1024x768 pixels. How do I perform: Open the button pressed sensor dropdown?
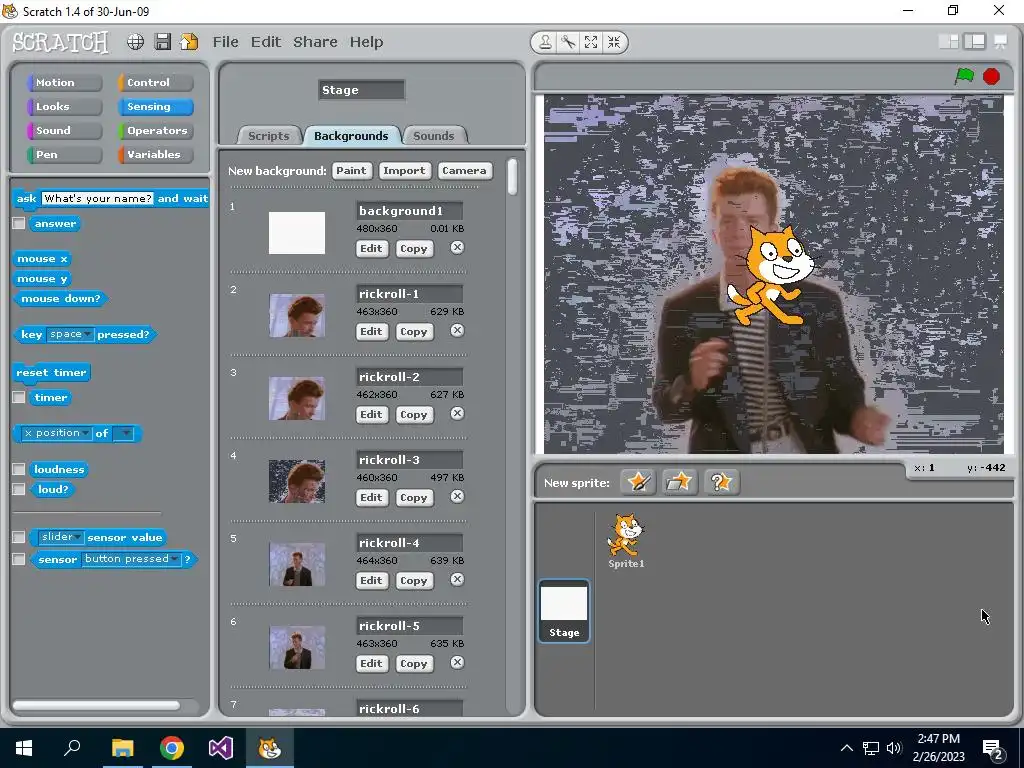click(x=131, y=559)
